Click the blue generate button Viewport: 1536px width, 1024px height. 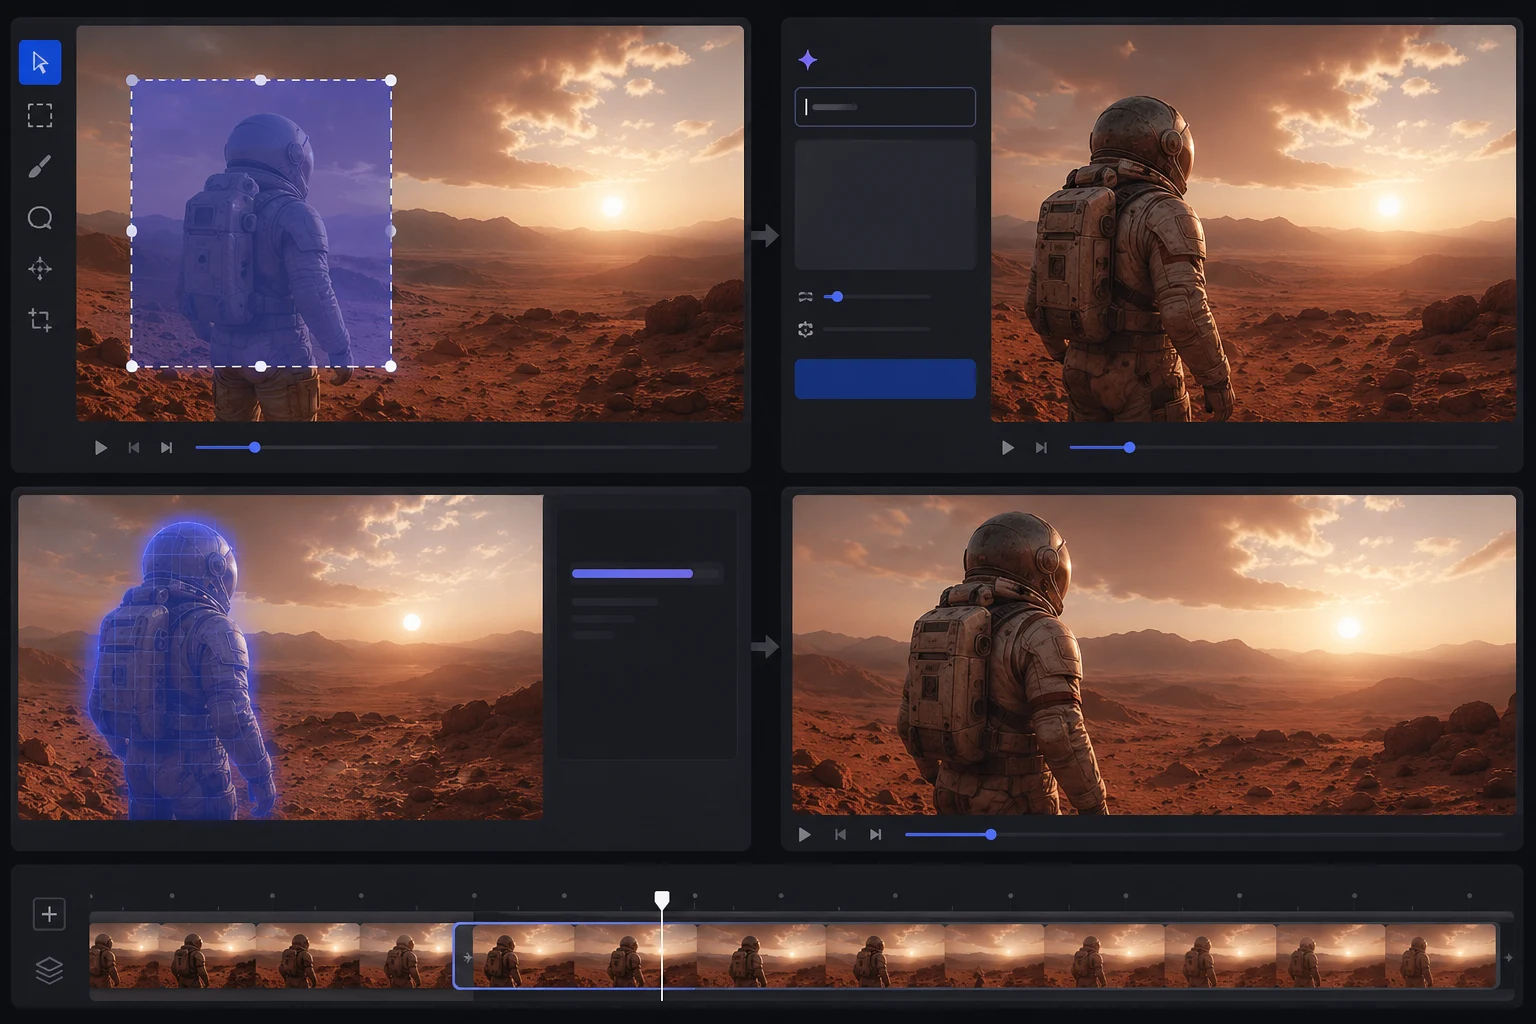click(885, 379)
